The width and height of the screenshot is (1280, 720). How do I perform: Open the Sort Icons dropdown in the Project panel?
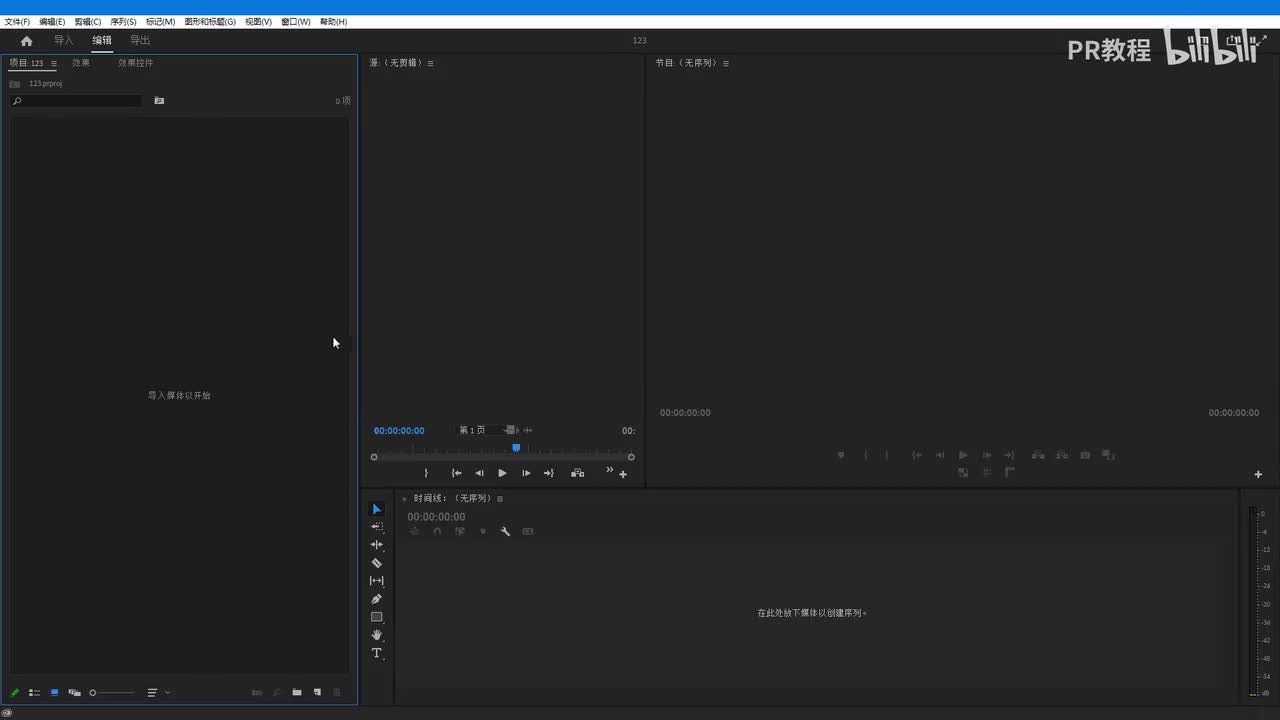pos(152,692)
